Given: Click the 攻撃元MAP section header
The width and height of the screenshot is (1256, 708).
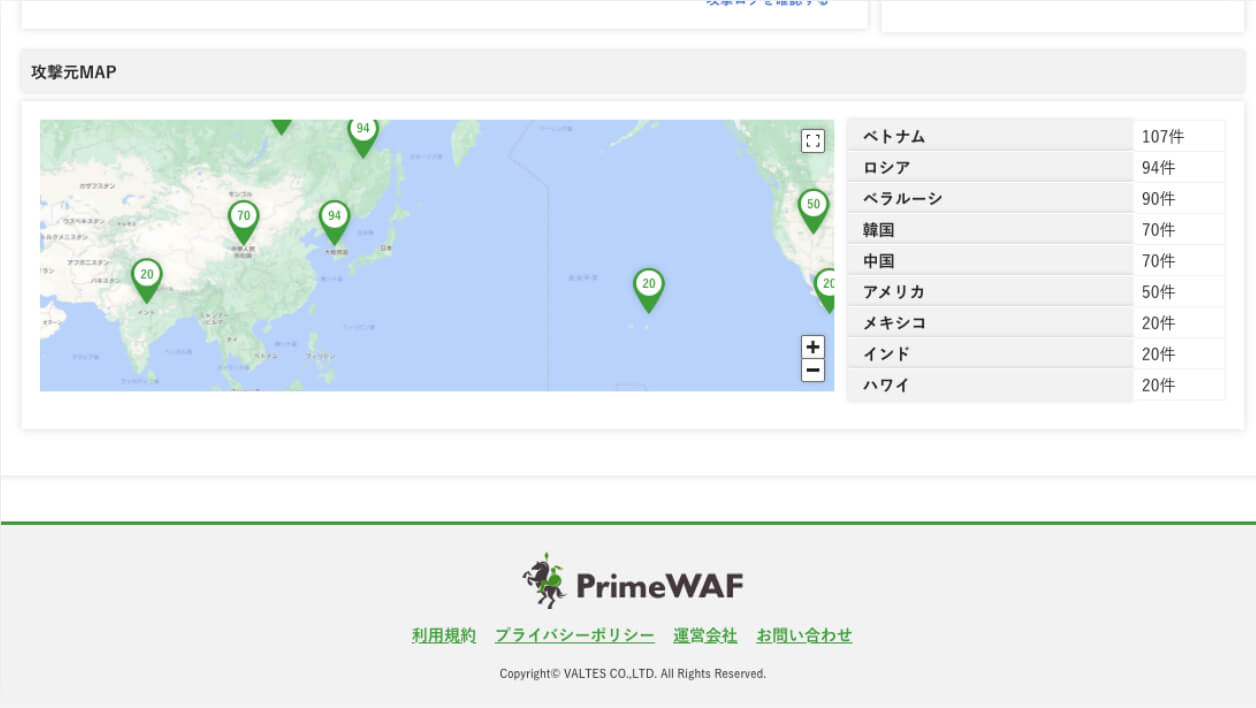Looking at the screenshot, I should click(73, 71).
